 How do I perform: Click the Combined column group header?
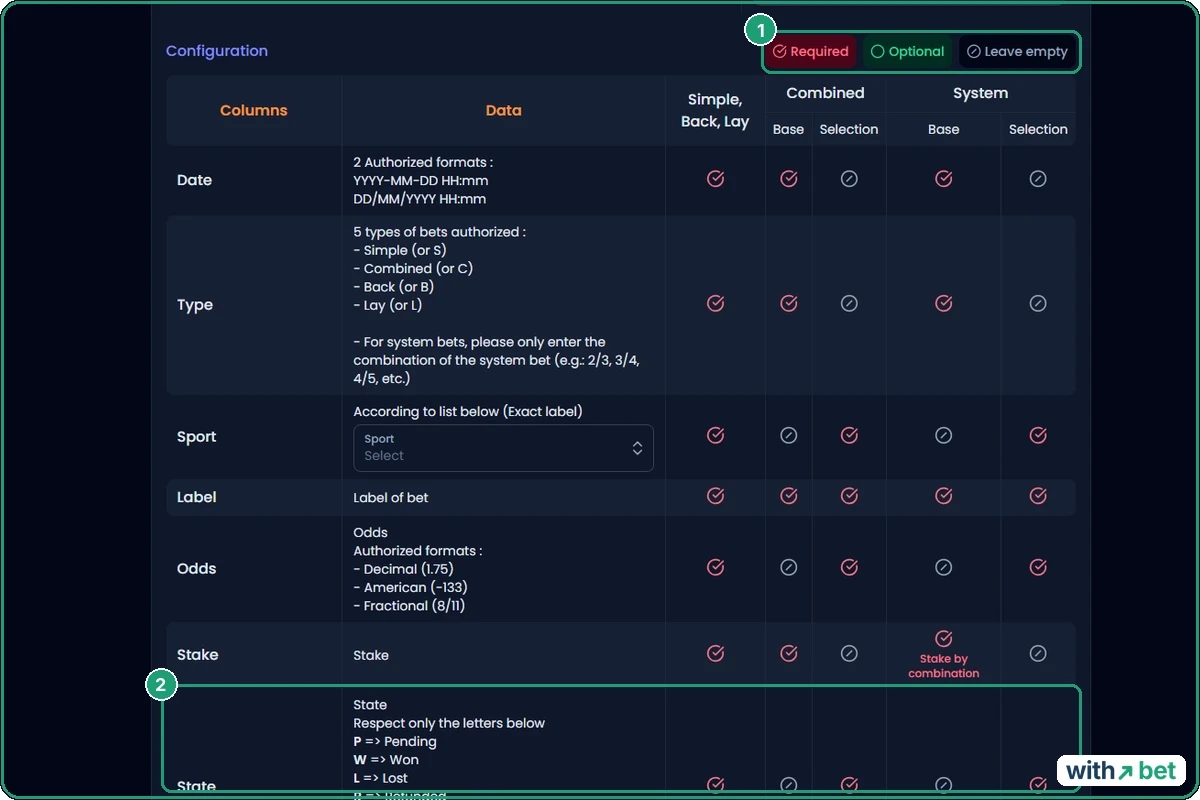(825, 93)
